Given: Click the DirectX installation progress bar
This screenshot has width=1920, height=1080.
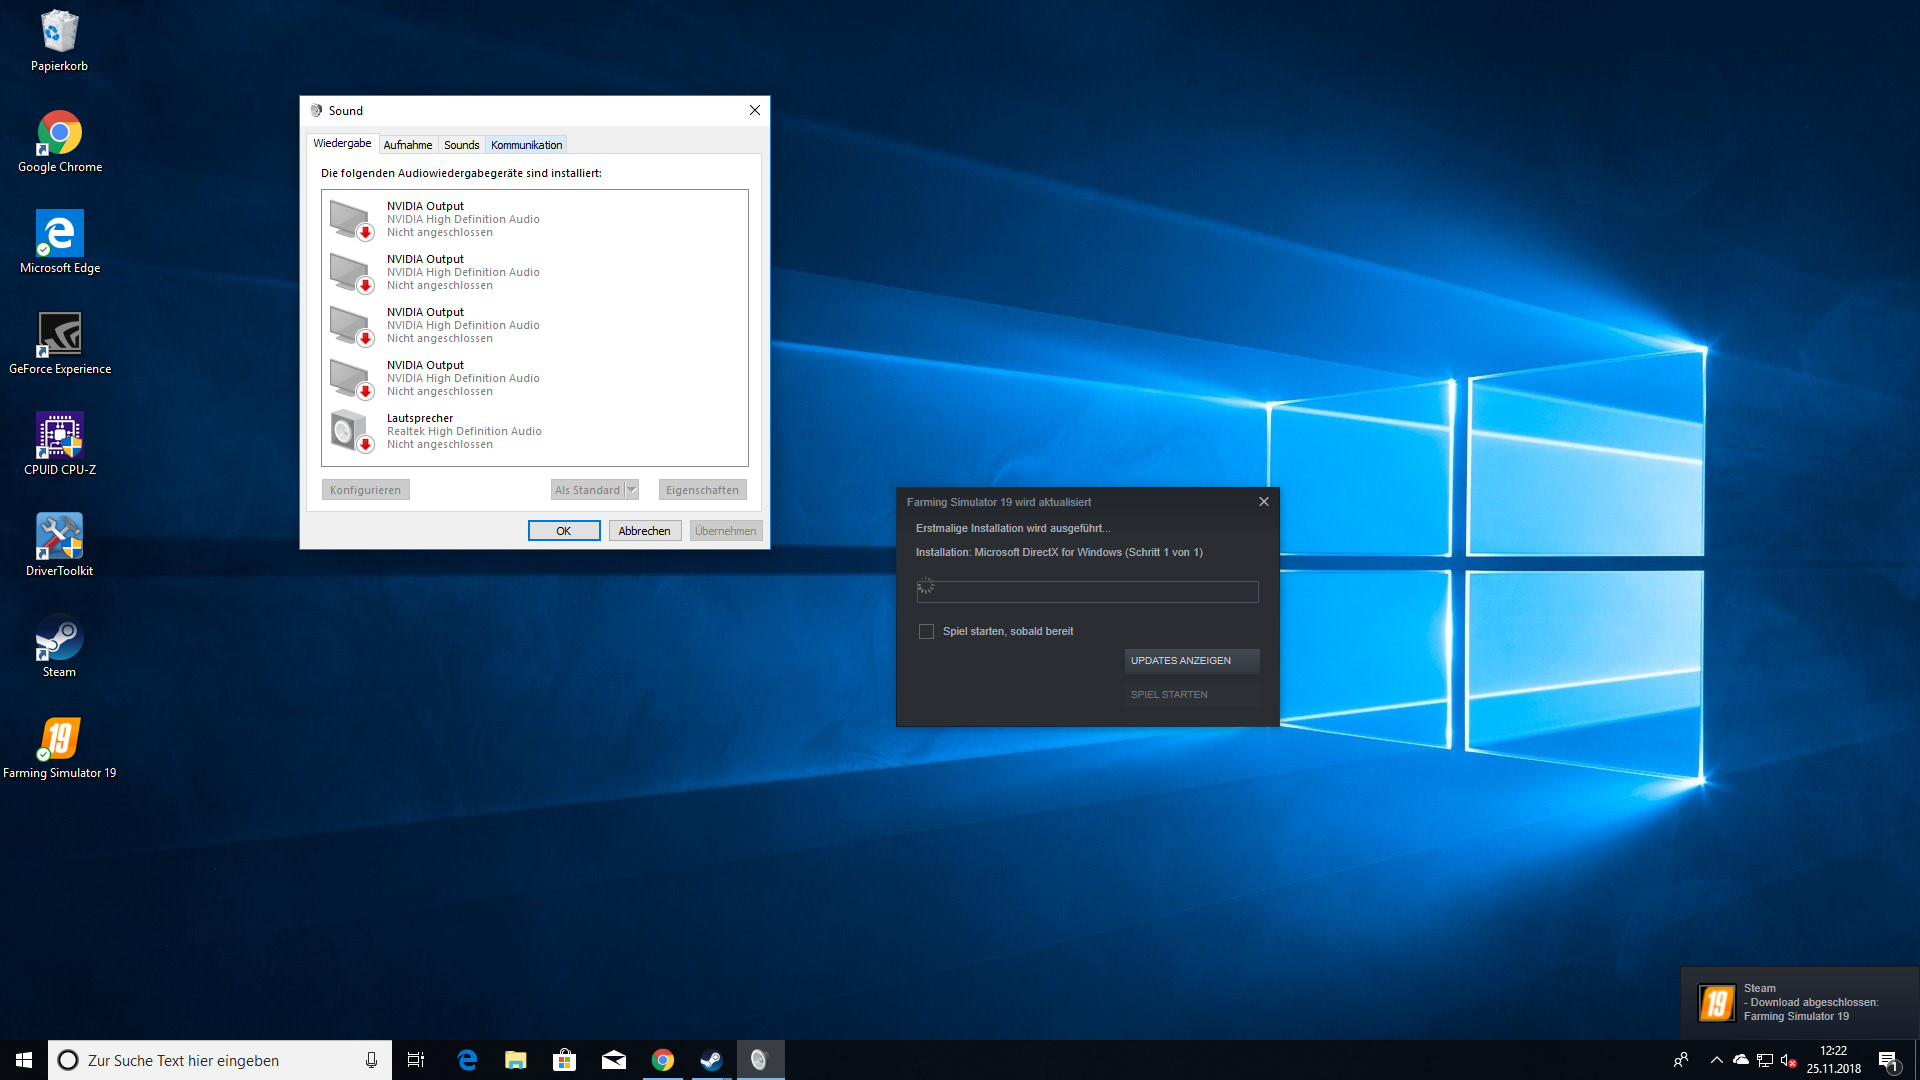Looking at the screenshot, I should click(1087, 592).
